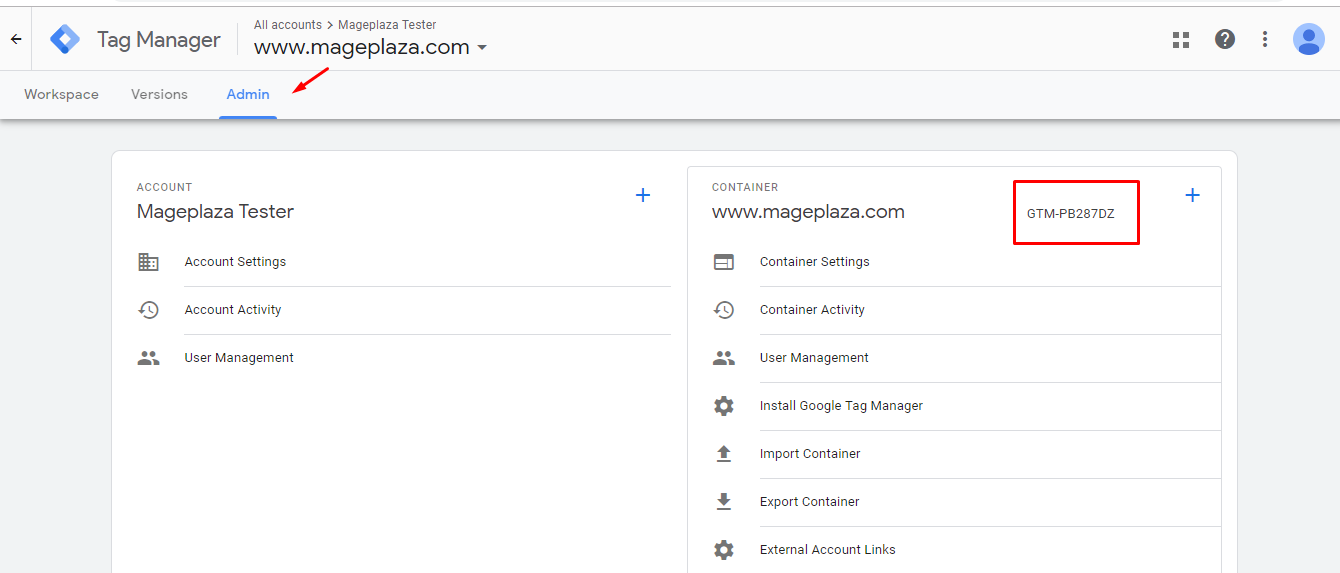Click the Container Settings window icon
The width and height of the screenshot is (1340, 573).
[x=723, y=262]
